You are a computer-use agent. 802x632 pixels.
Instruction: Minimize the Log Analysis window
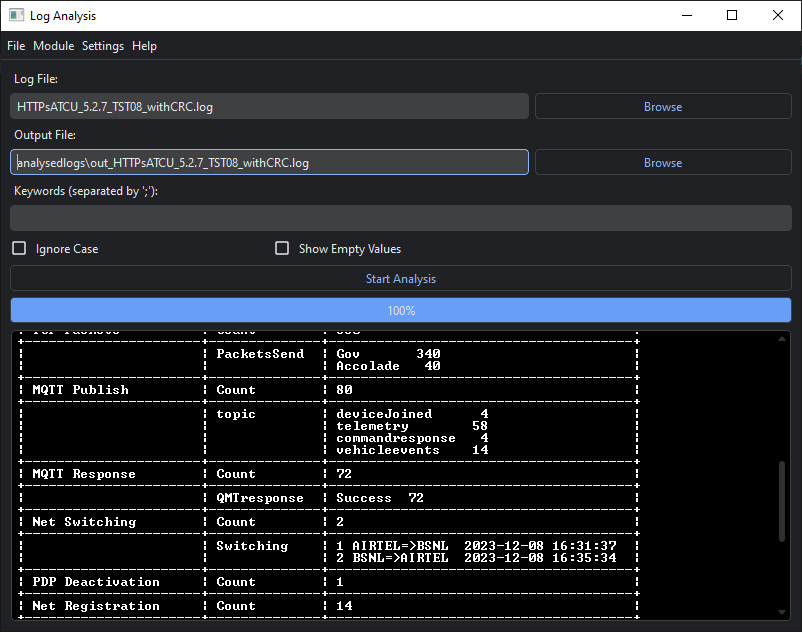pyautogui.click(x=687, y=15)
